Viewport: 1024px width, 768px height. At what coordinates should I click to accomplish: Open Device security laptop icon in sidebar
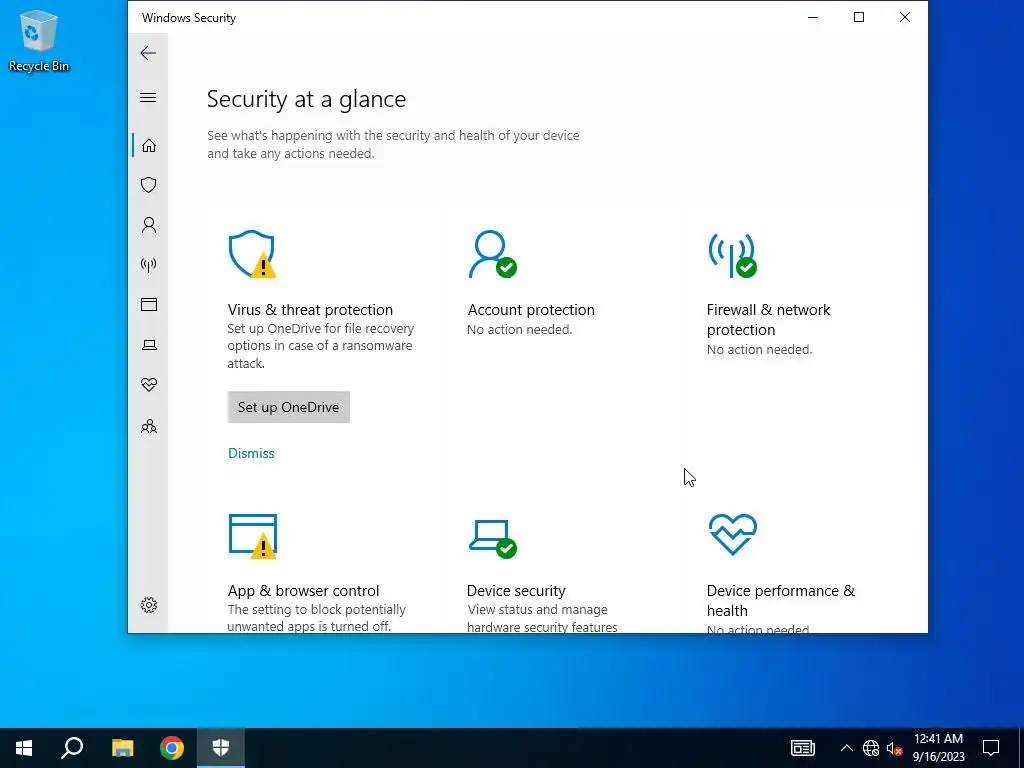point(149,345)
